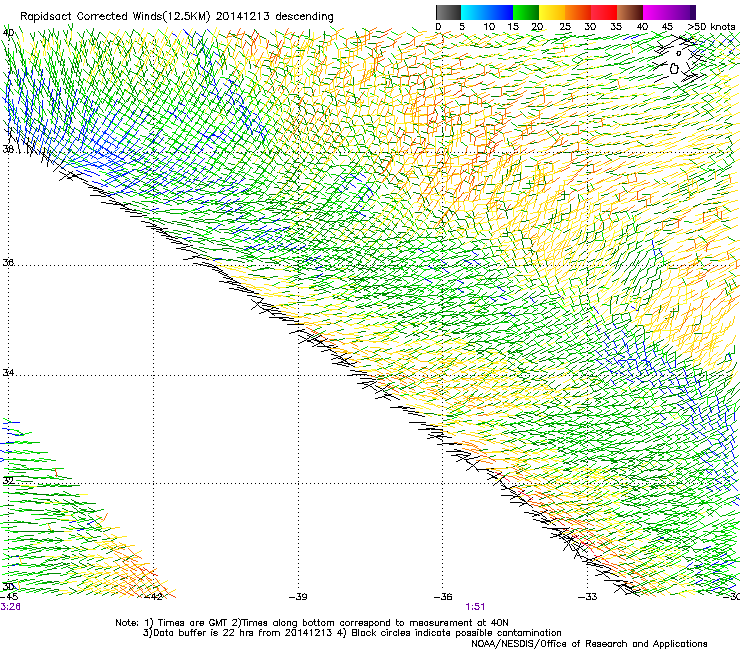The image size is (740, 650).
Task: Click the latitude label '32'
Action: (x=8, y=481)
